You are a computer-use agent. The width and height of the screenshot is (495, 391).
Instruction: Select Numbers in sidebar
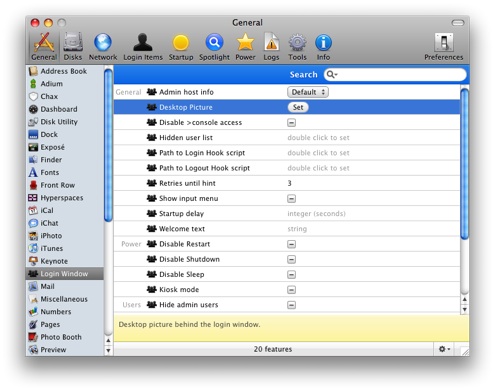tap(64, 312)
